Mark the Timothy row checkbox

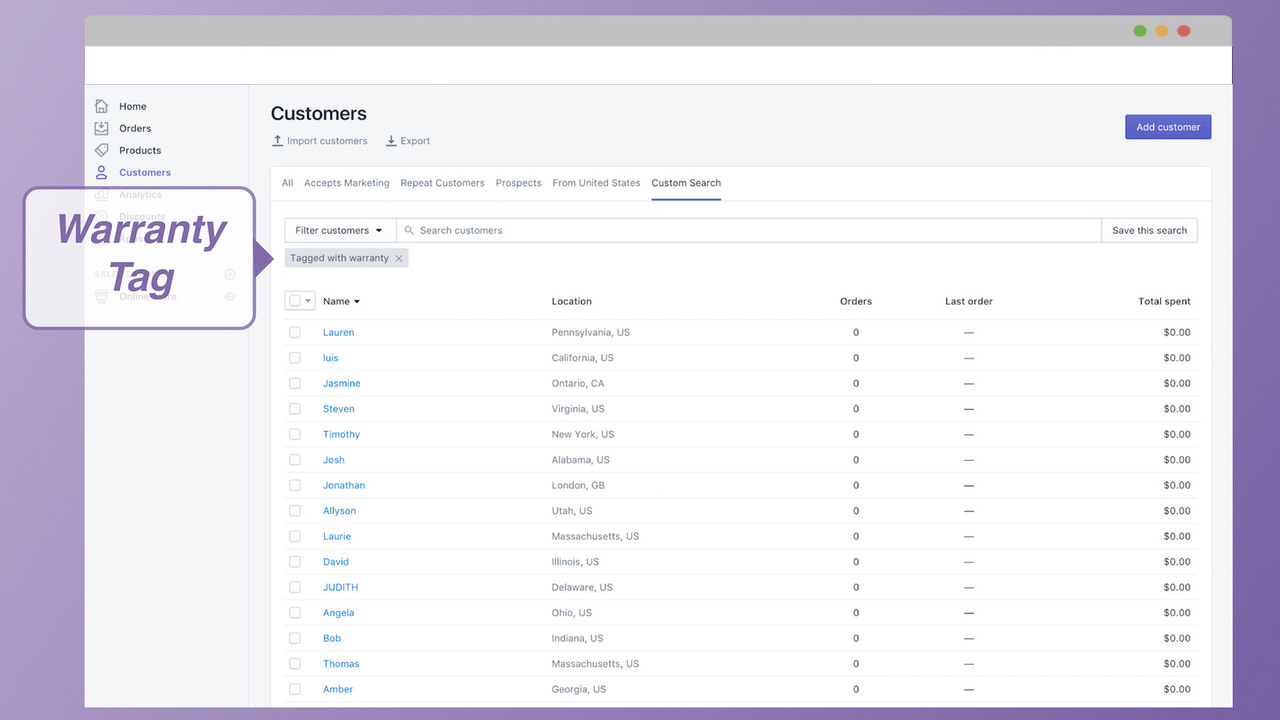pyautogui.click(x=295, y=434)
